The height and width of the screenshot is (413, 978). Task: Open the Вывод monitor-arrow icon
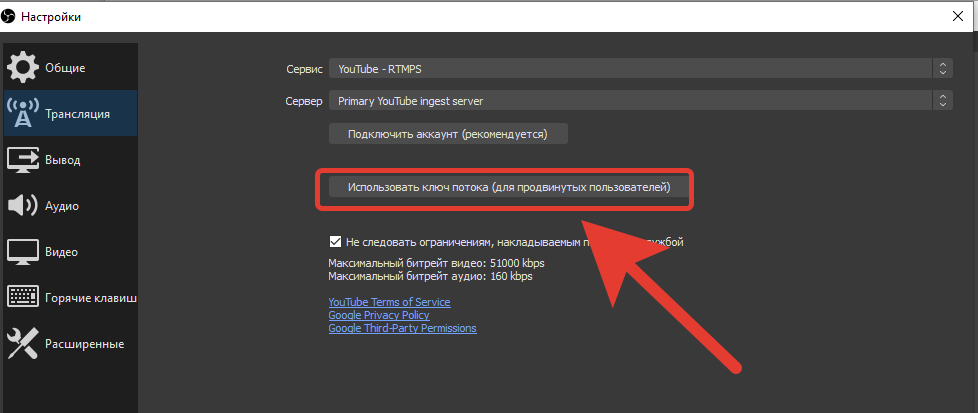point(23,160)
